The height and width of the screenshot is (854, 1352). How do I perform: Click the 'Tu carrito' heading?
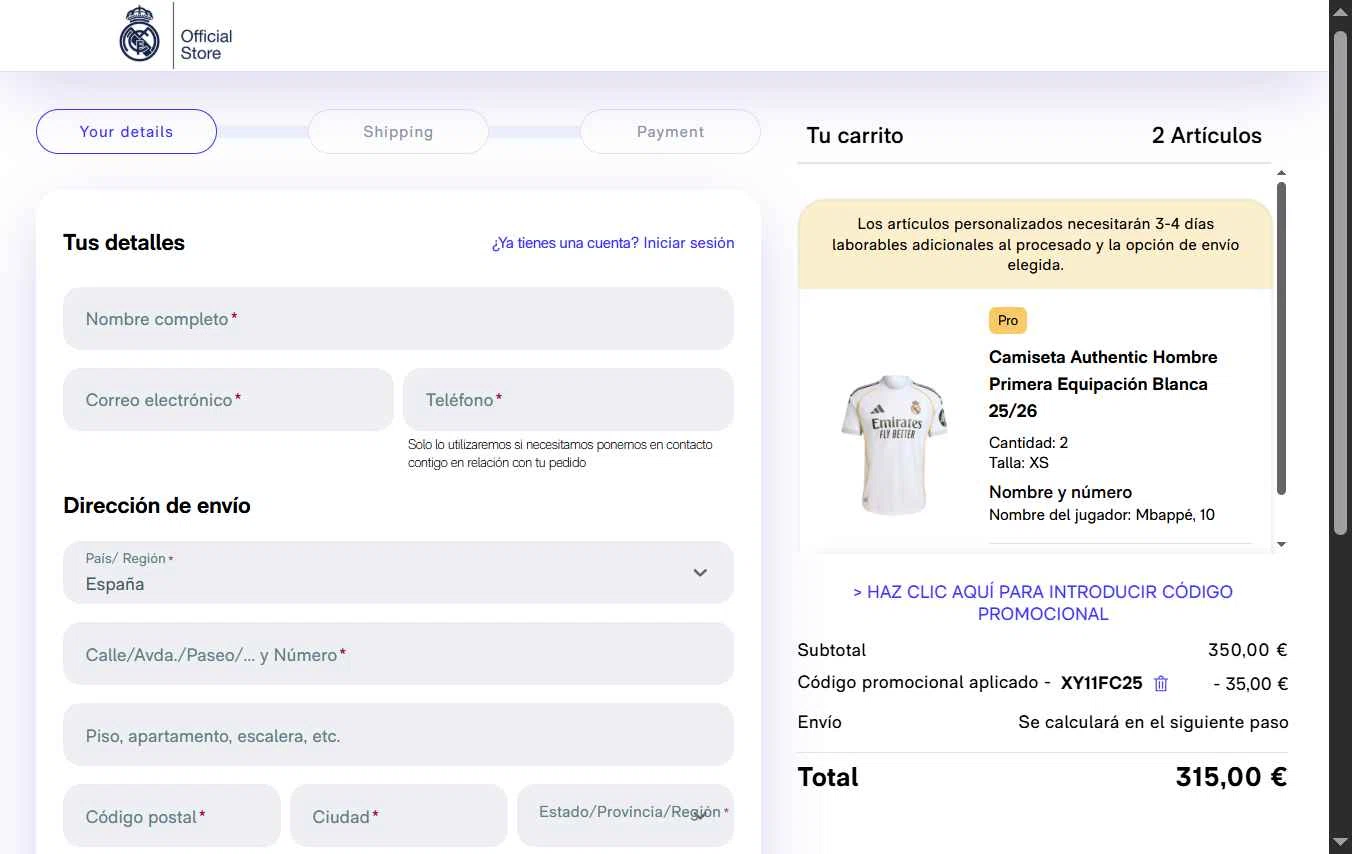pyautogui.click(x=855, y=136)
